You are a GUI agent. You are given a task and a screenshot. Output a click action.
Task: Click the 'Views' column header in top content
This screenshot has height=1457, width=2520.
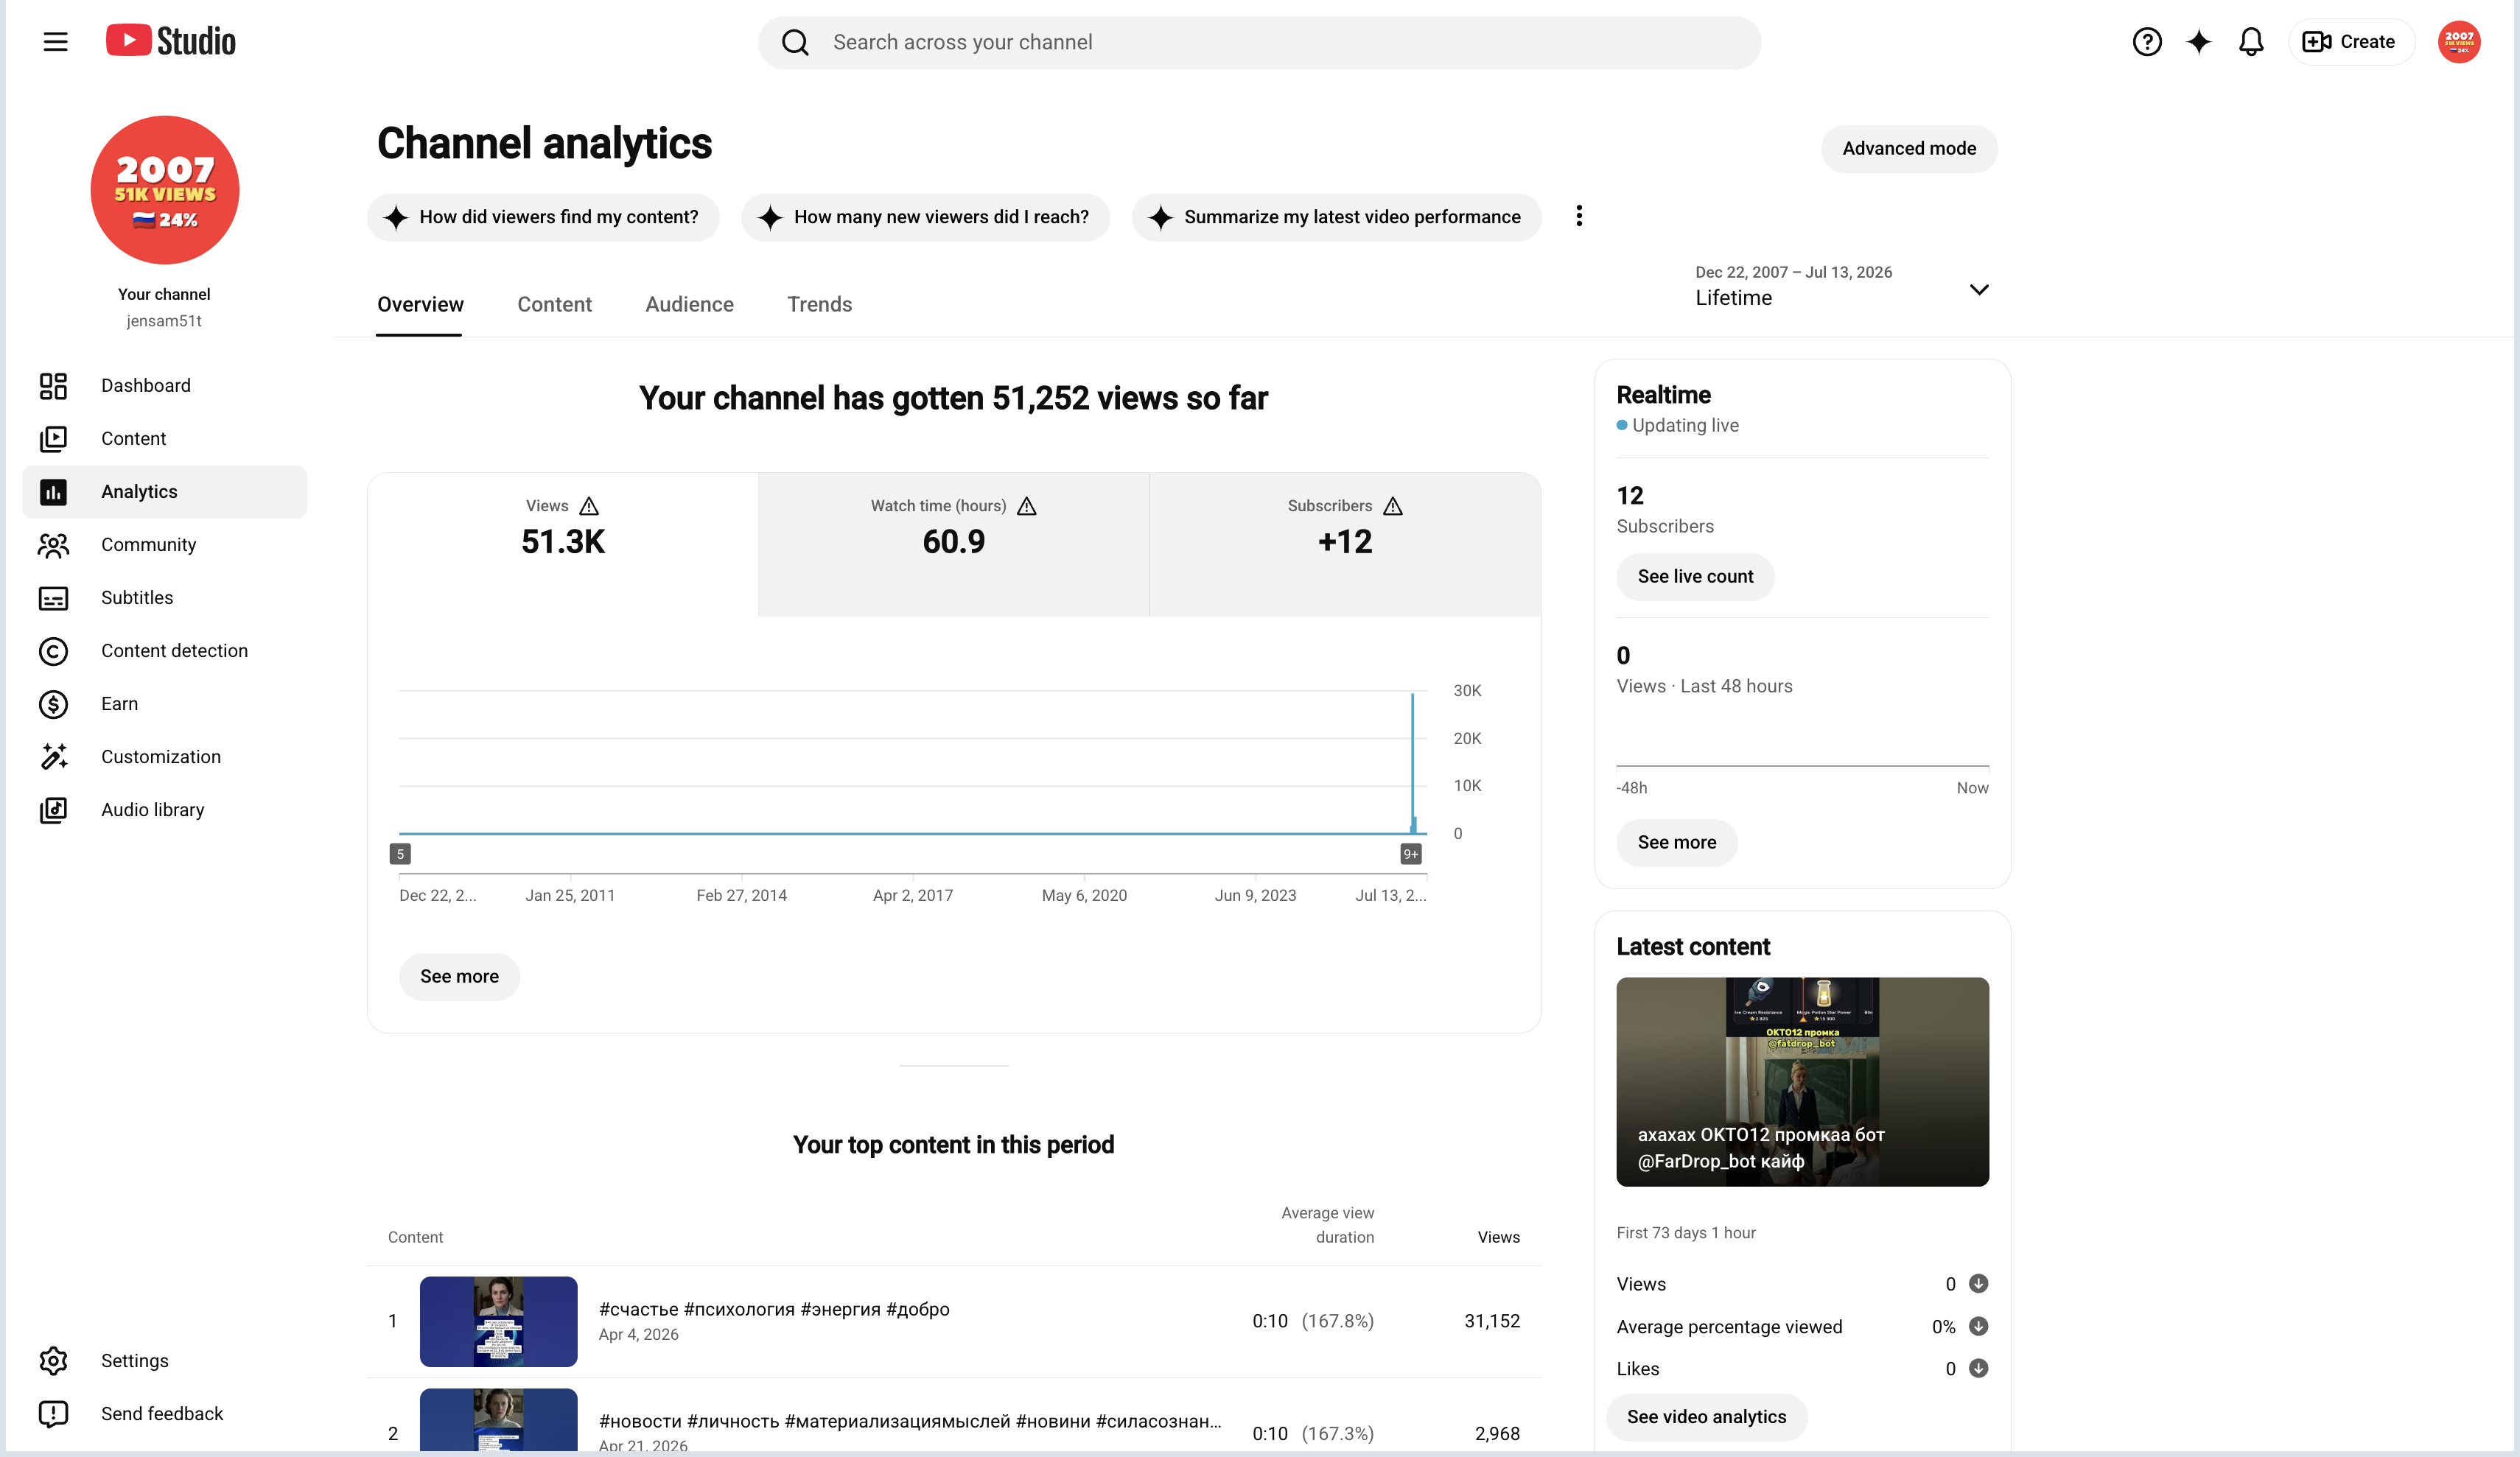(x=1498, y=1237)
